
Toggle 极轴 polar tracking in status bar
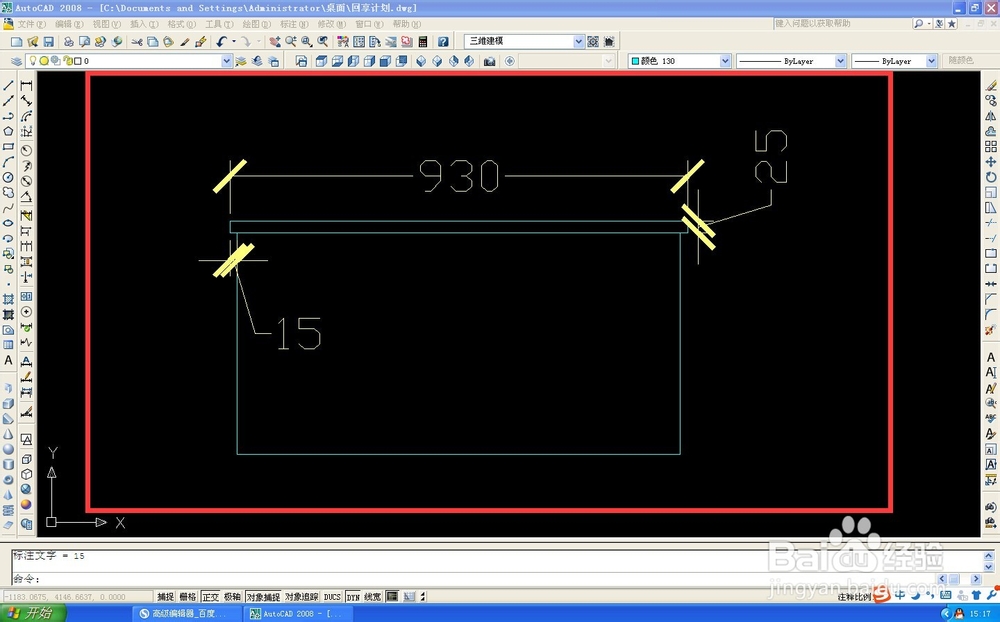tap(232, 597)
